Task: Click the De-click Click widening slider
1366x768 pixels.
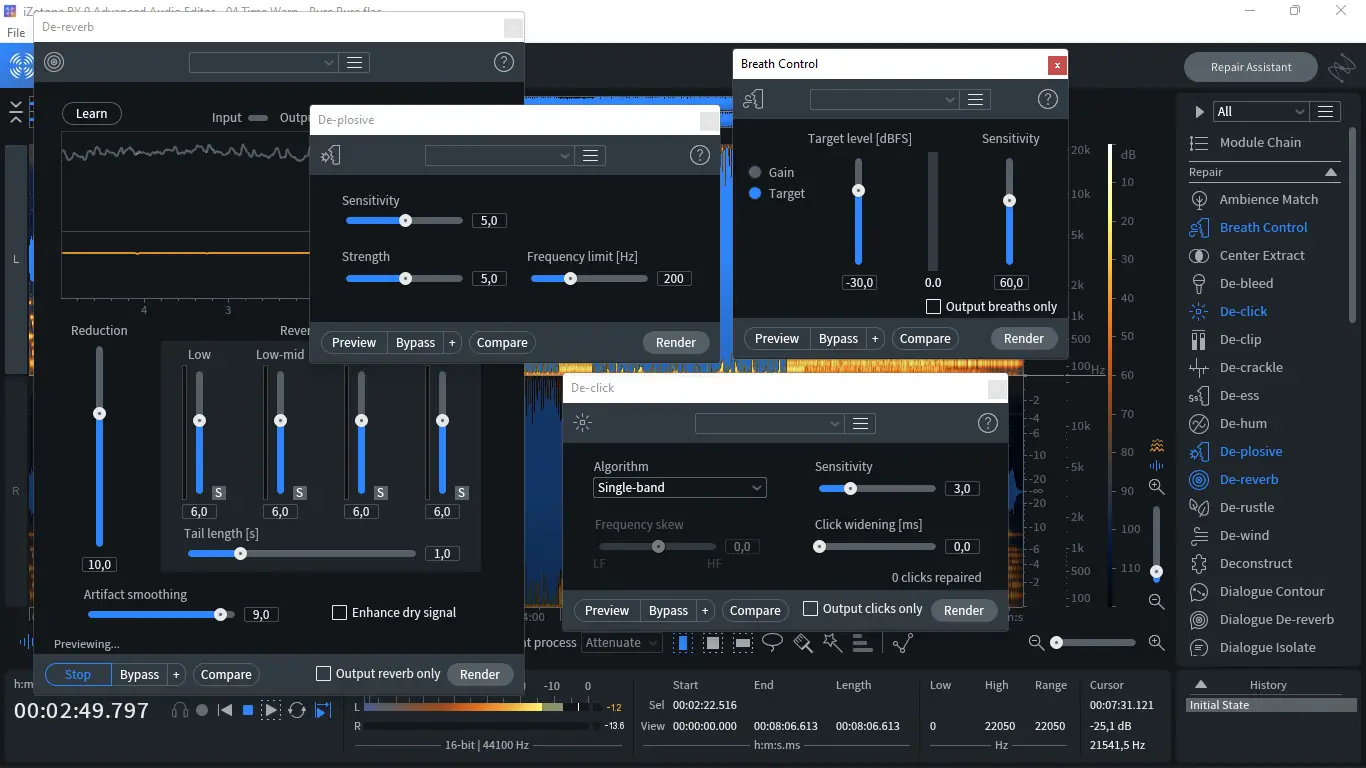Action: (877, 547)
